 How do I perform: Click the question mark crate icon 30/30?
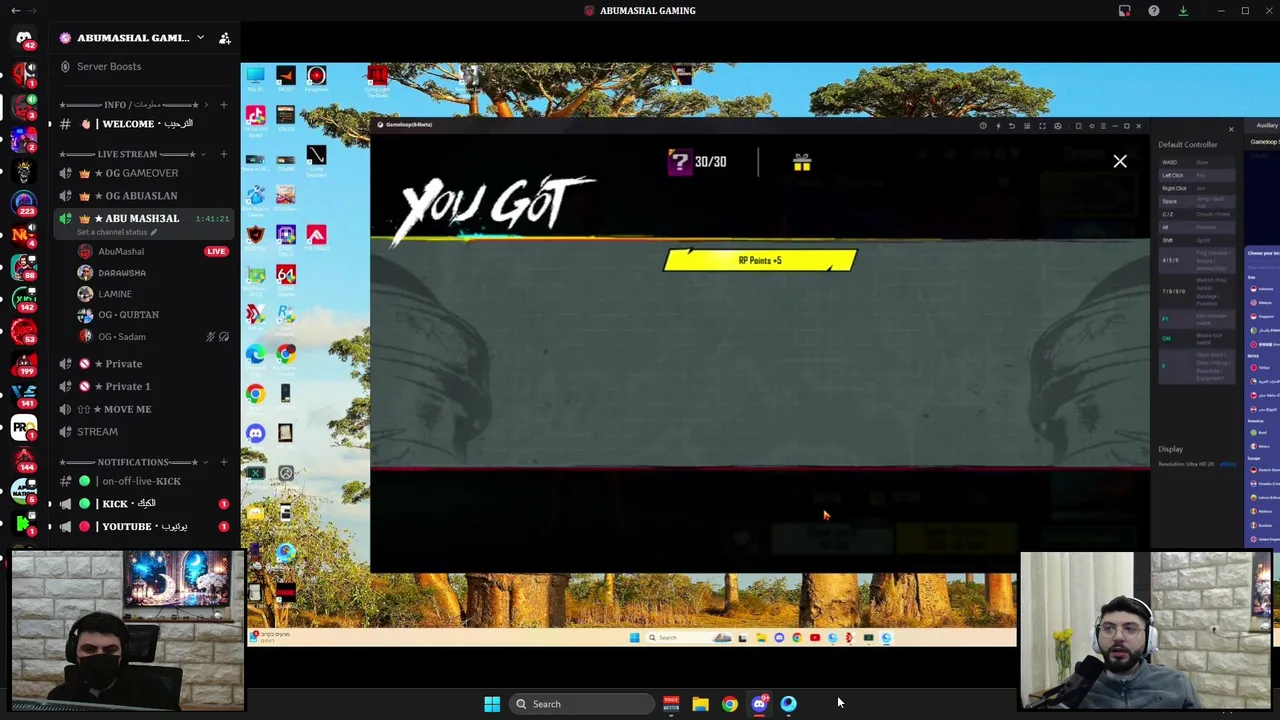click(x=679, y=162)
